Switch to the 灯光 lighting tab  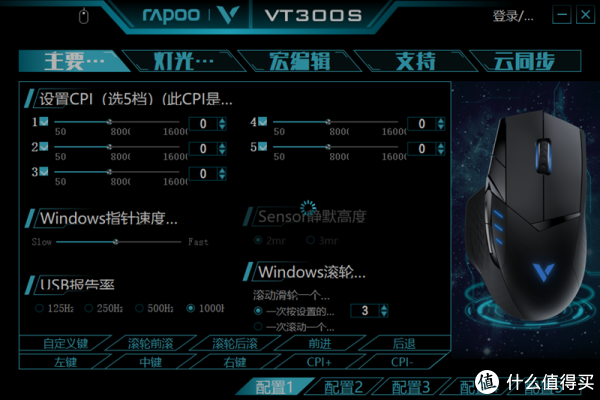[184, 61]
